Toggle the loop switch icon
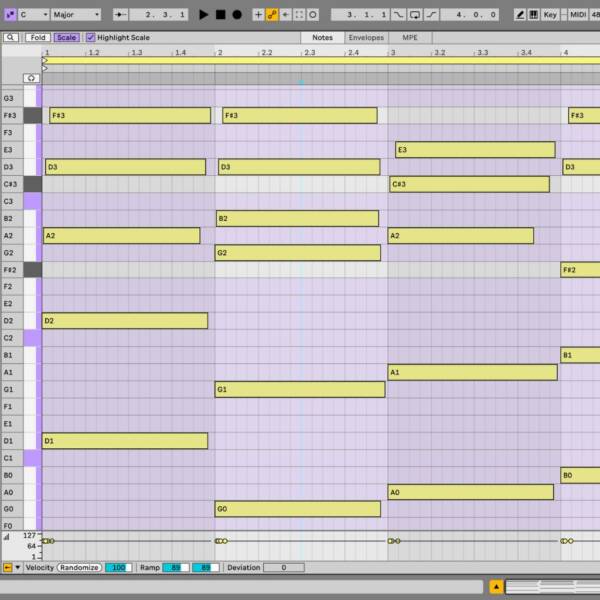 coord(415,15)
